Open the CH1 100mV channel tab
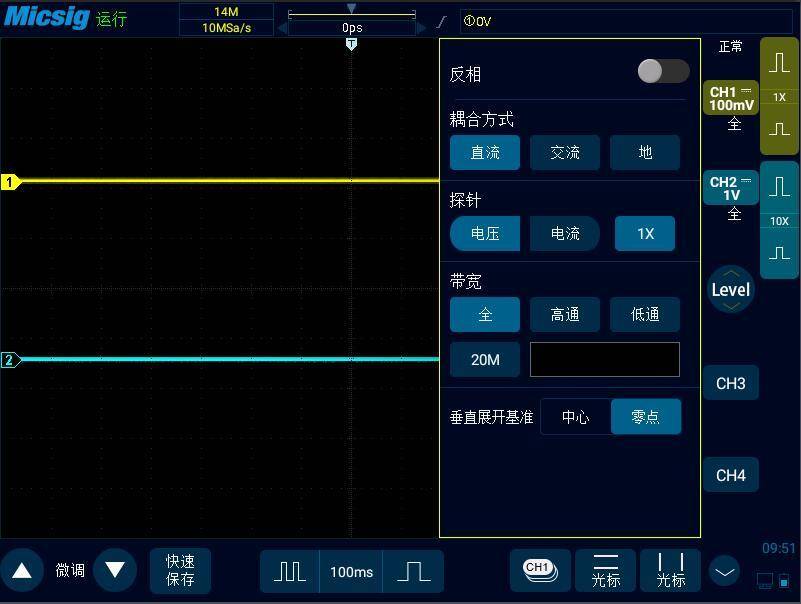 click(731, 98)
